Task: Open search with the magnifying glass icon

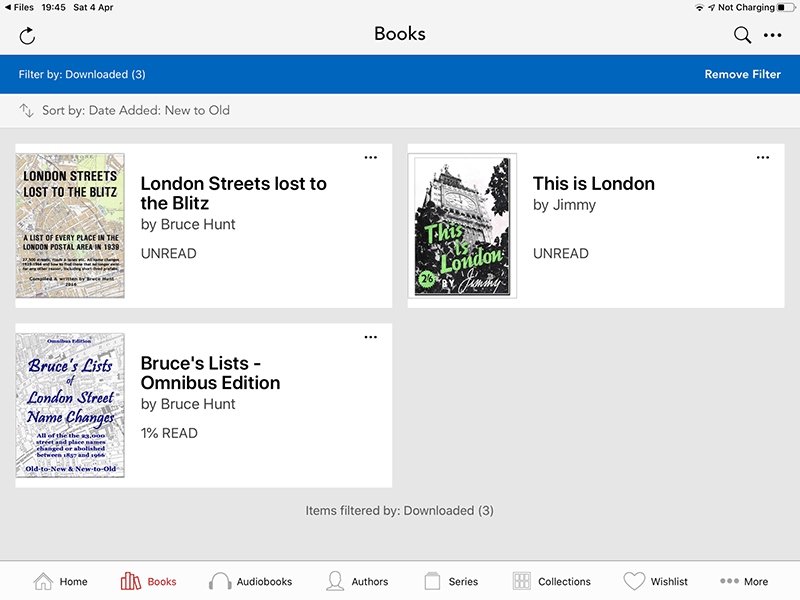Action: (742, 36)
